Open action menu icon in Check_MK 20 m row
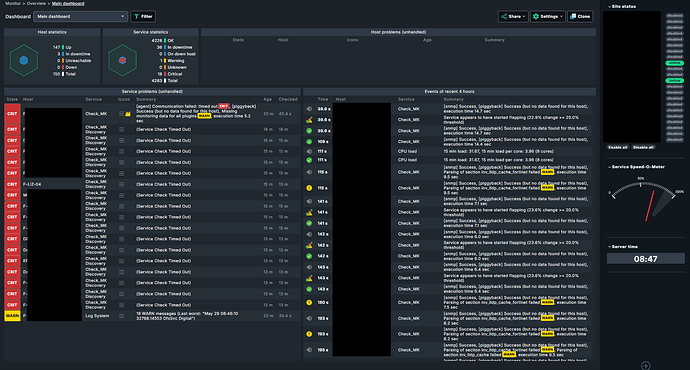Viewport: 690px width, 370px height. click(x=121, y=114)
